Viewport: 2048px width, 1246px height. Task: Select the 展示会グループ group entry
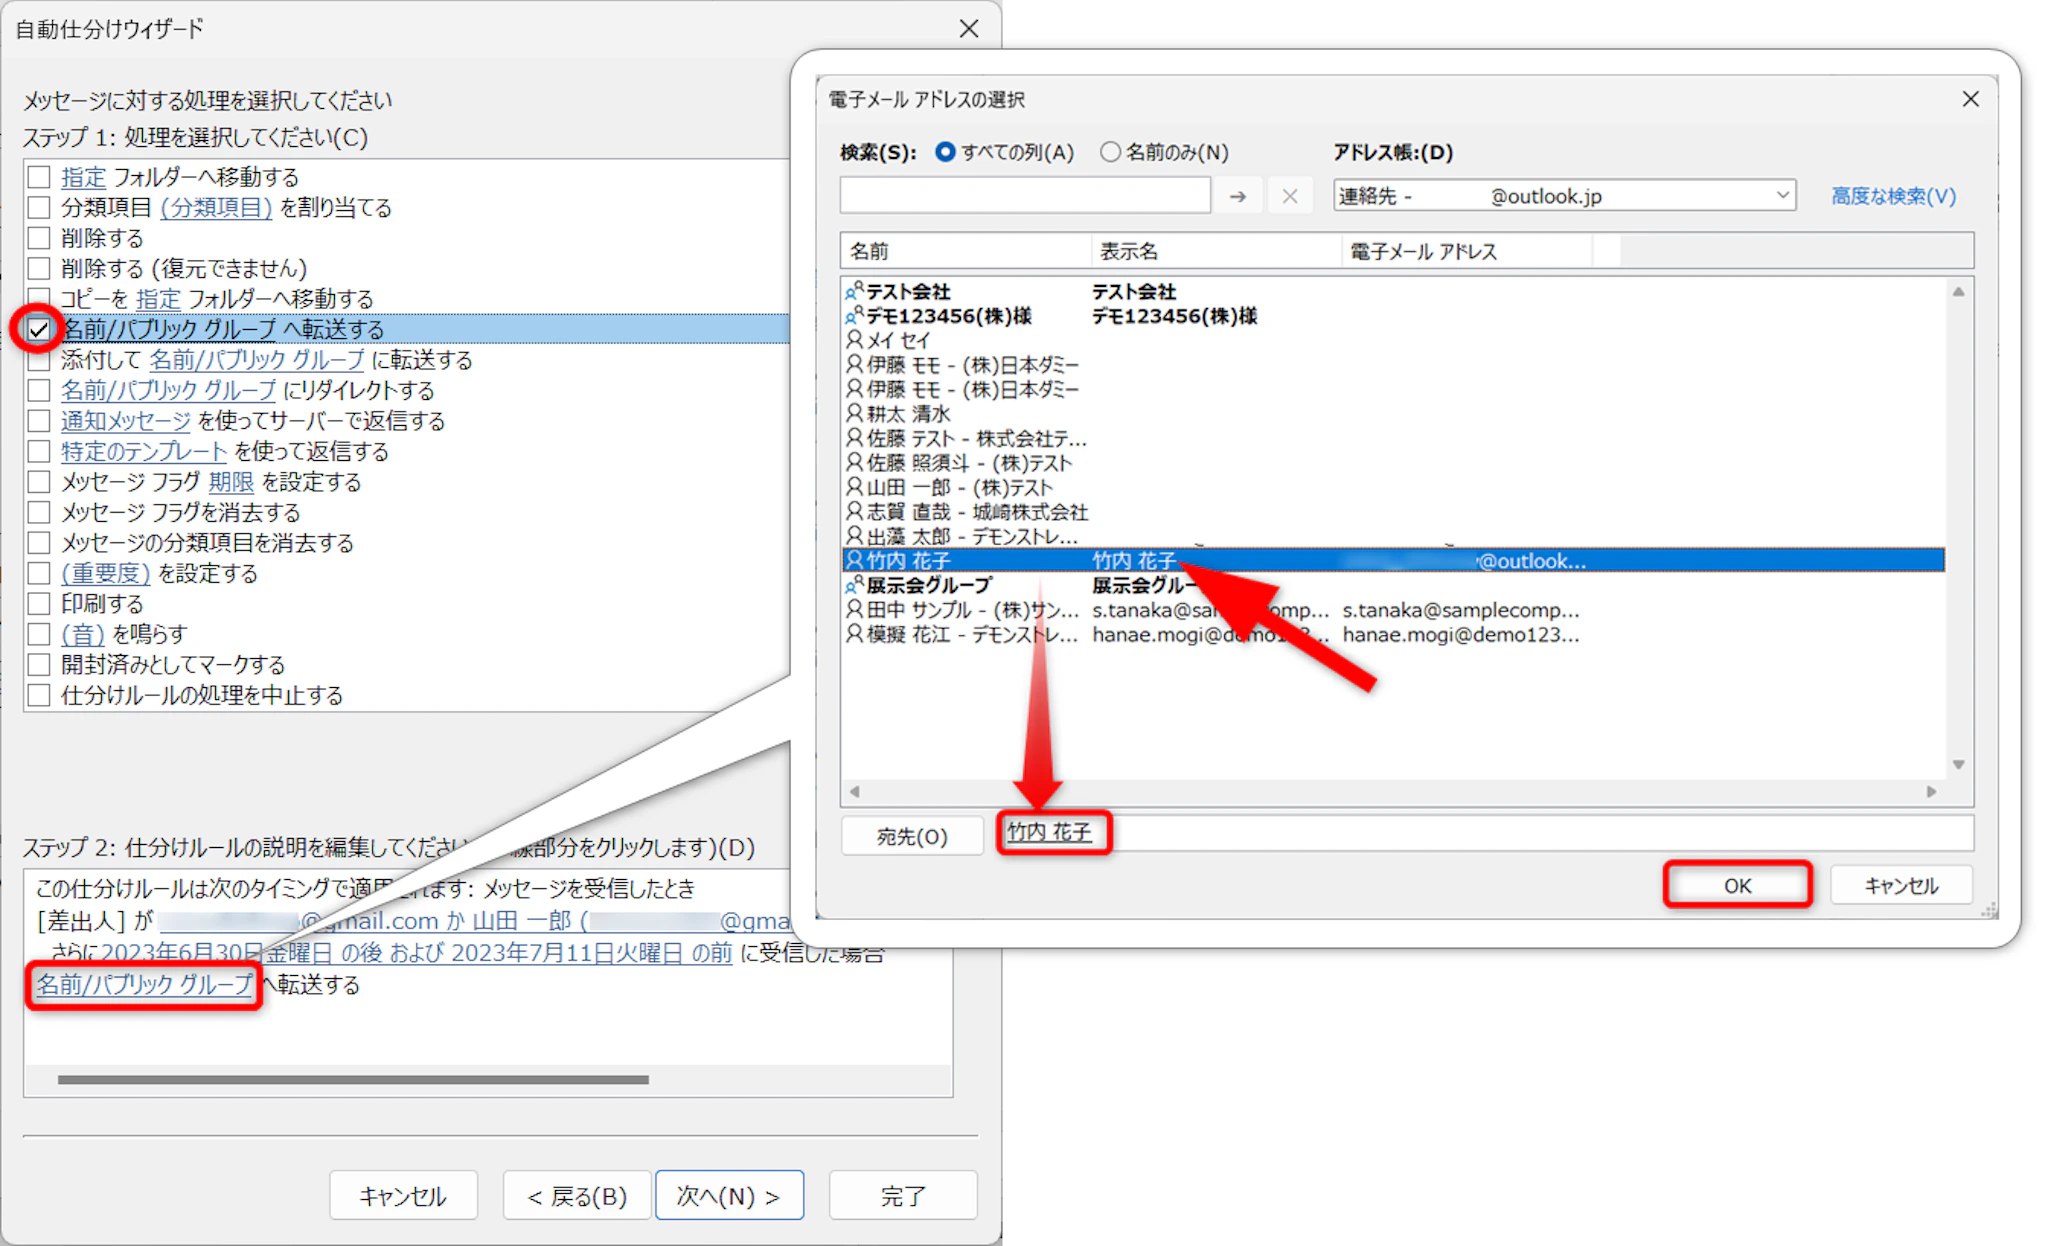[928, 585]
